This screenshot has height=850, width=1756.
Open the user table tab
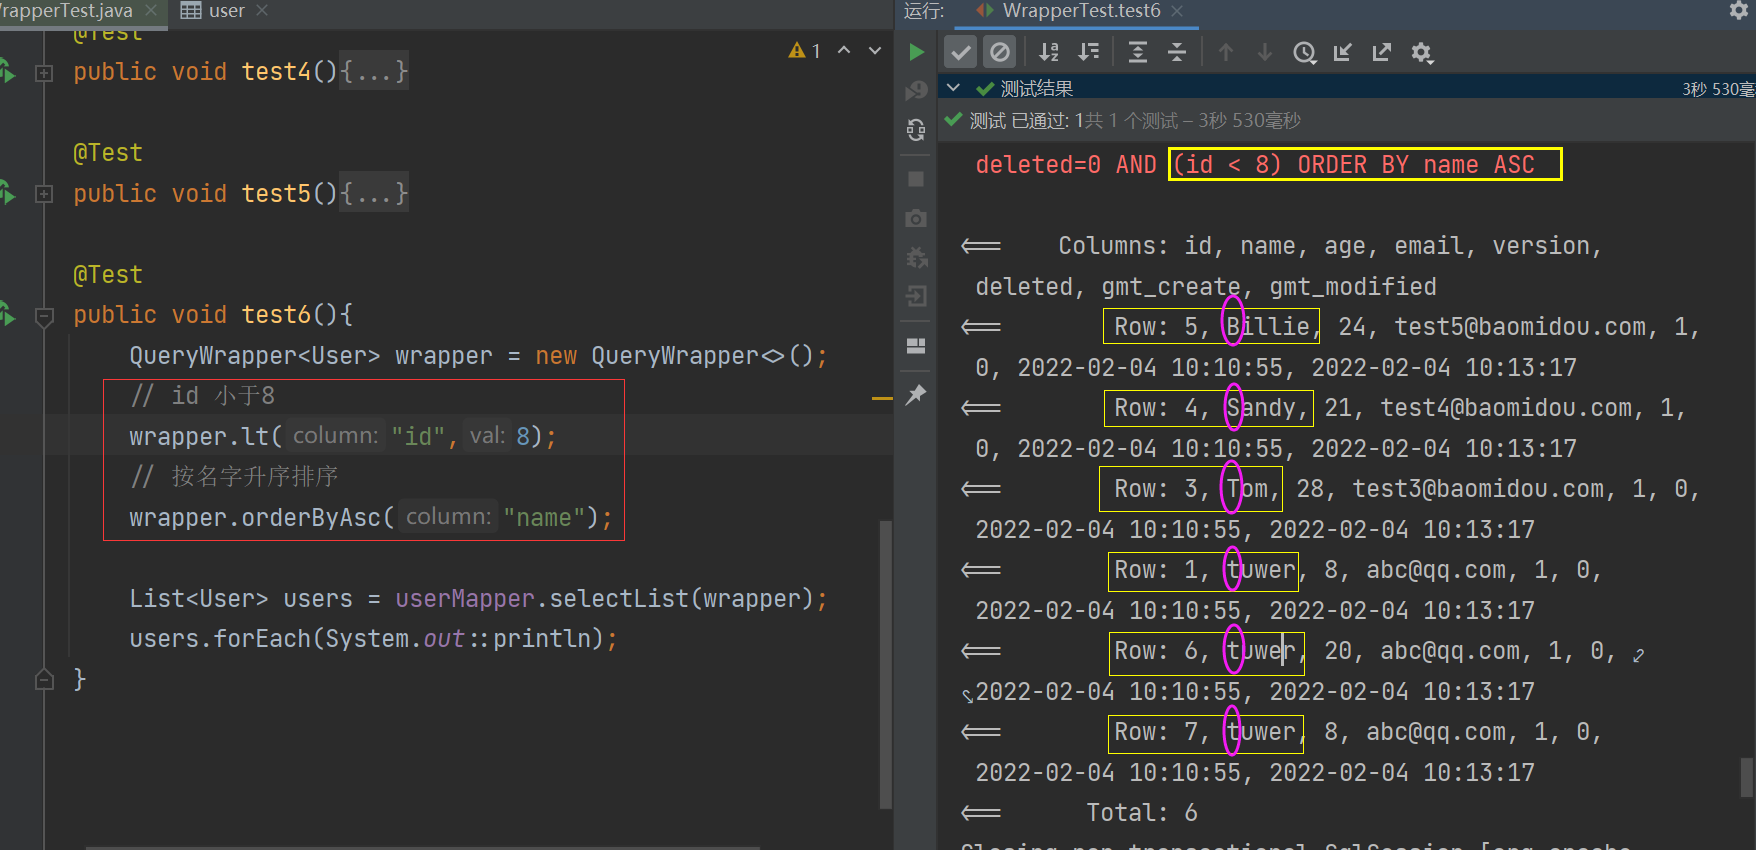[x=213, y=11]
